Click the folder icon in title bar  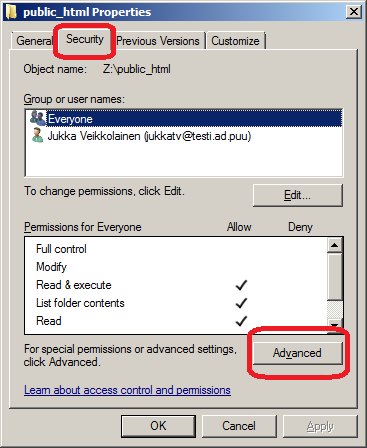11,12
